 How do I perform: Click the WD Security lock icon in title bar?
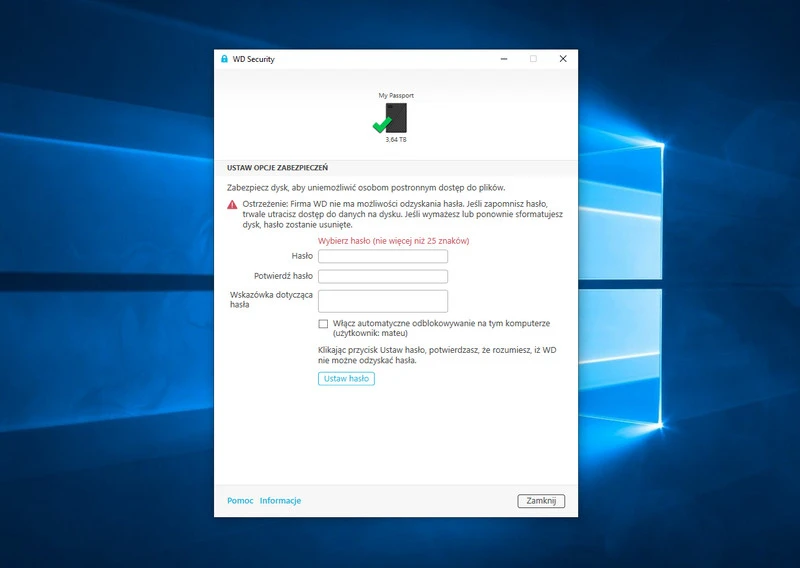click(224, 59)
